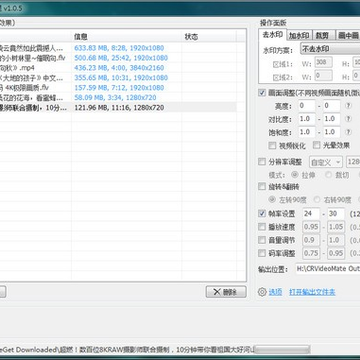Enable the 光晕效果 checkbox
The height and width of the screenshot is (360, 360).
pyautogui.click(x=317, y=145)
